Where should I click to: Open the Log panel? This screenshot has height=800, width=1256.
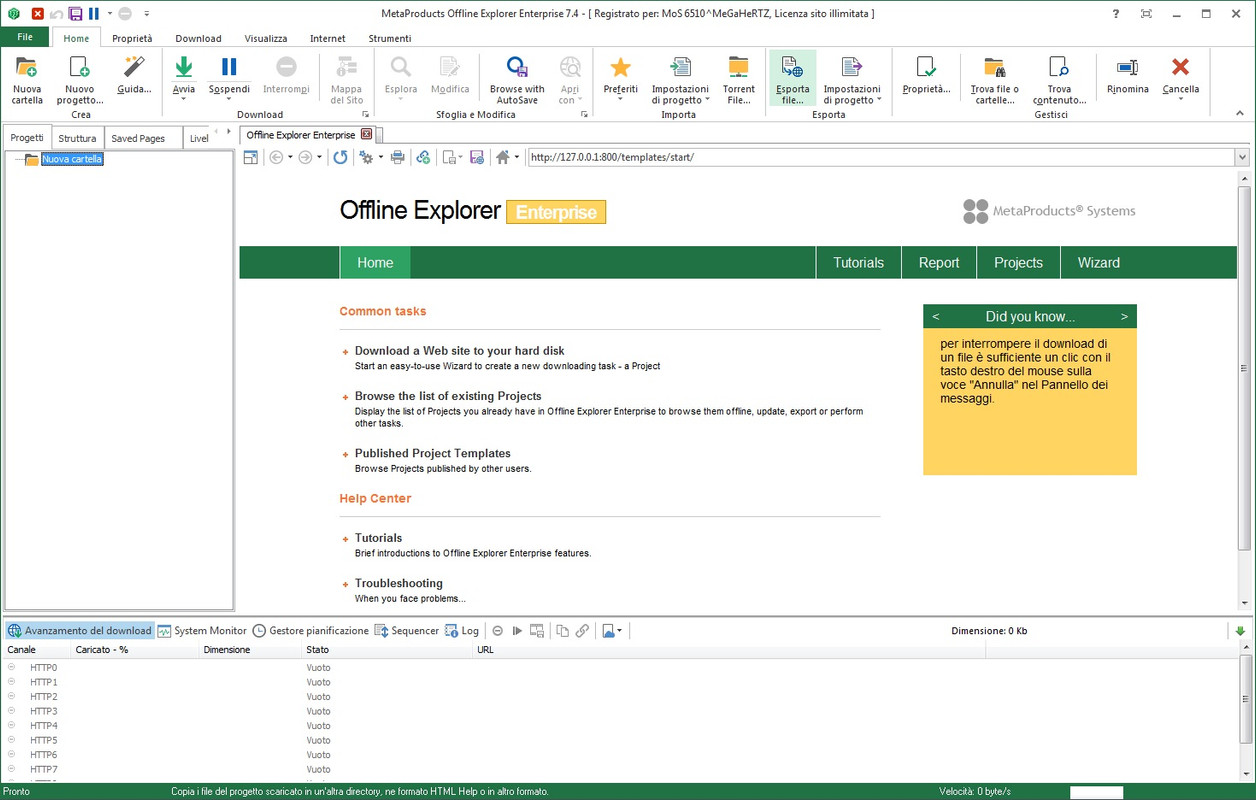[x=462, y=631]
